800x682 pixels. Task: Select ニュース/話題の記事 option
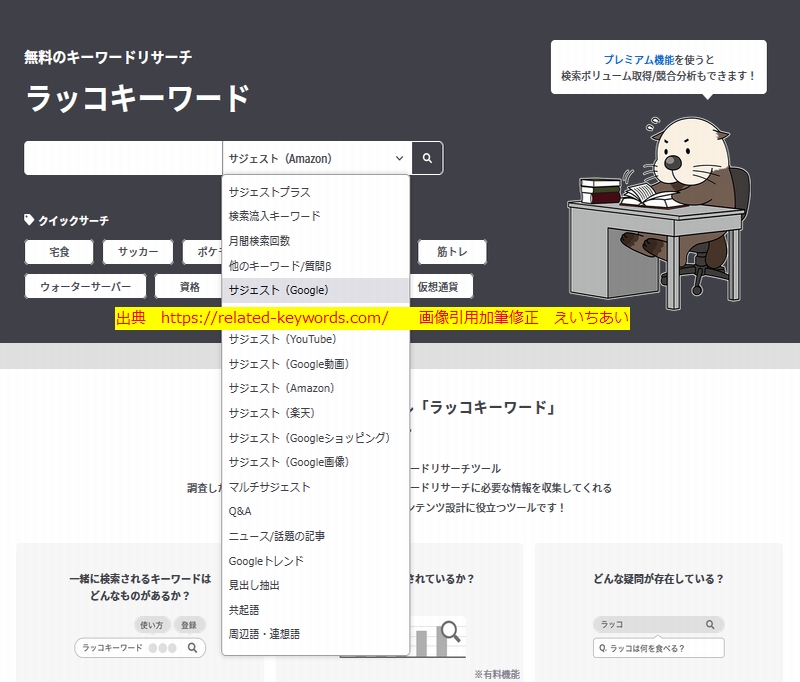pyautogui.click(x=316, y=536)
